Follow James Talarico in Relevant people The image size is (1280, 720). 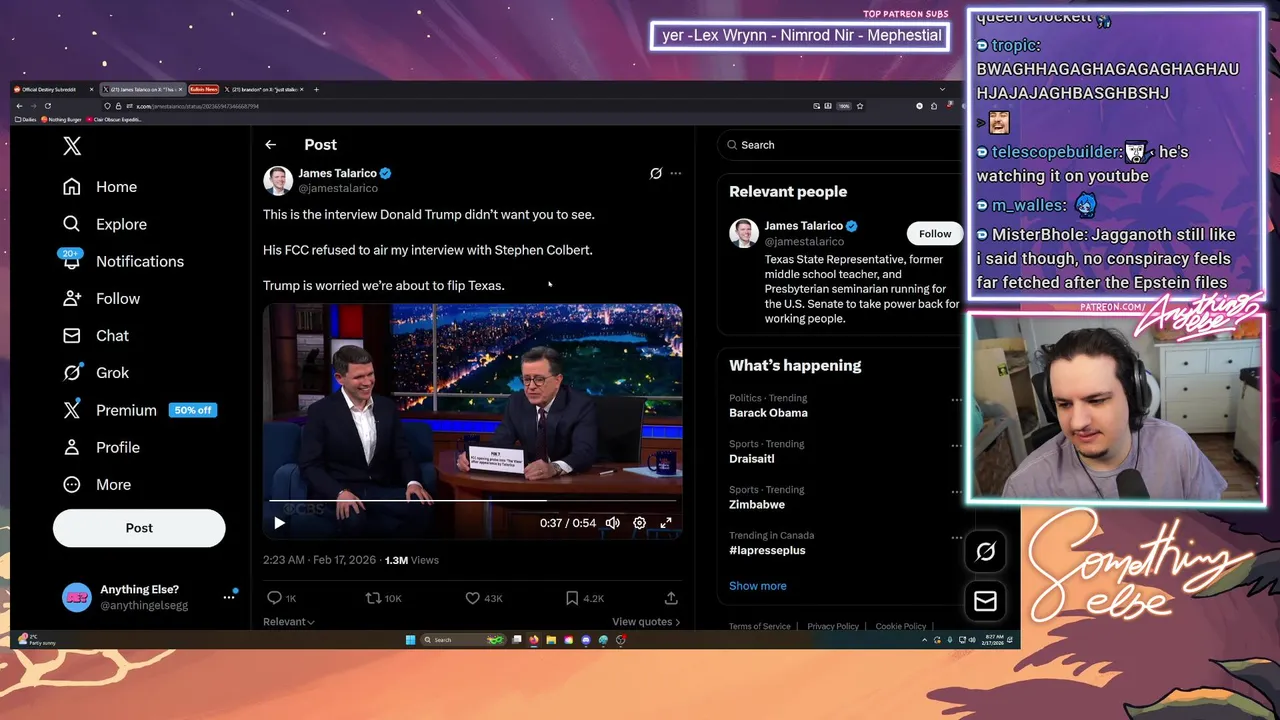coord(935,234)
